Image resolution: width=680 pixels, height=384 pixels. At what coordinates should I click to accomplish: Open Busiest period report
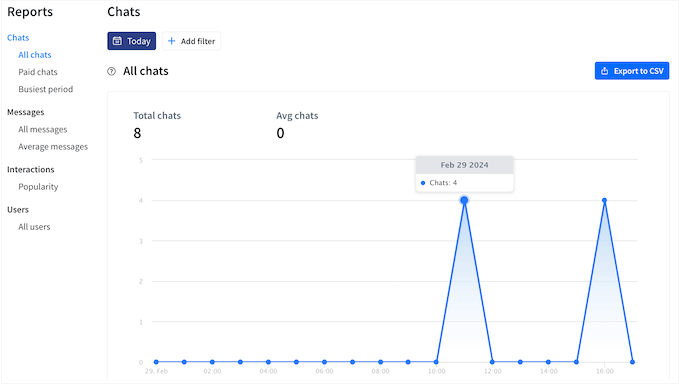click(x=46, y=89)
